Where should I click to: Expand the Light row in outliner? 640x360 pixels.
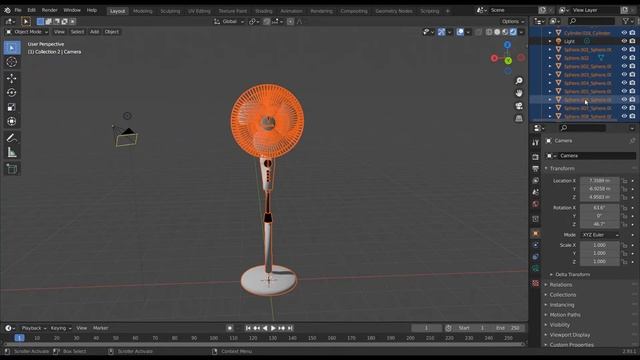click(550, 41)
